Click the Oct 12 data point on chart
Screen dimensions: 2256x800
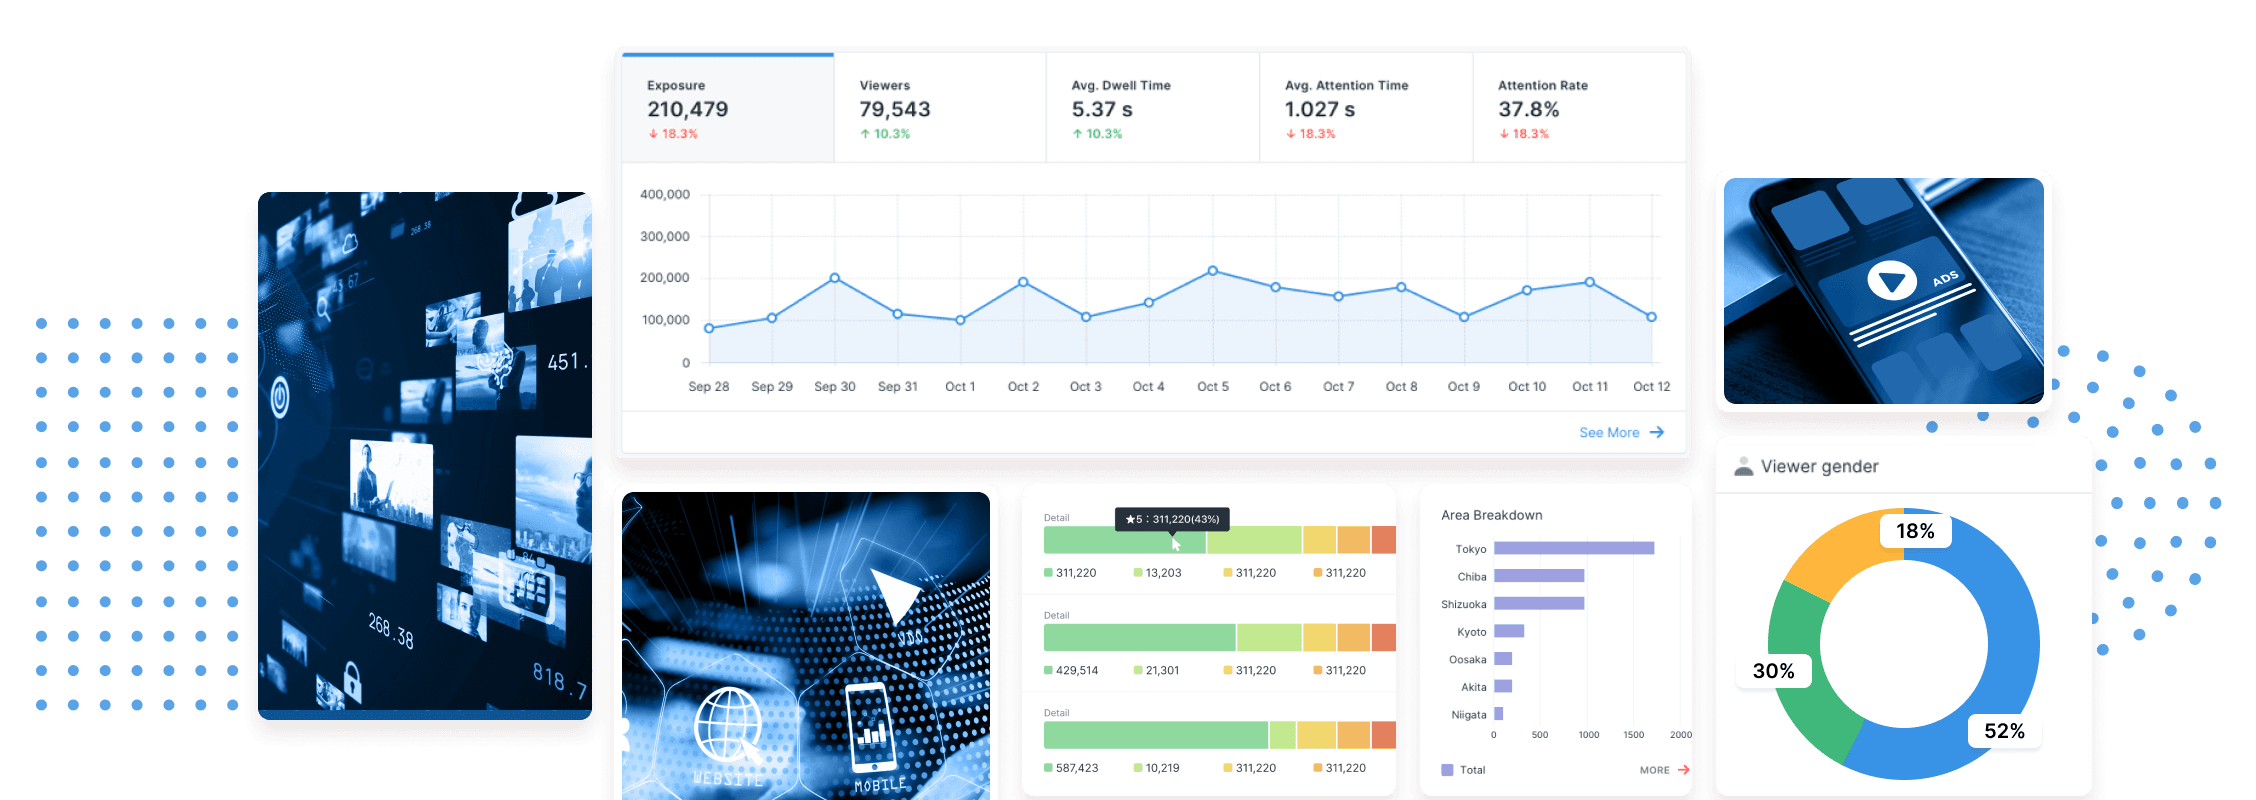tap(1652, 317)
